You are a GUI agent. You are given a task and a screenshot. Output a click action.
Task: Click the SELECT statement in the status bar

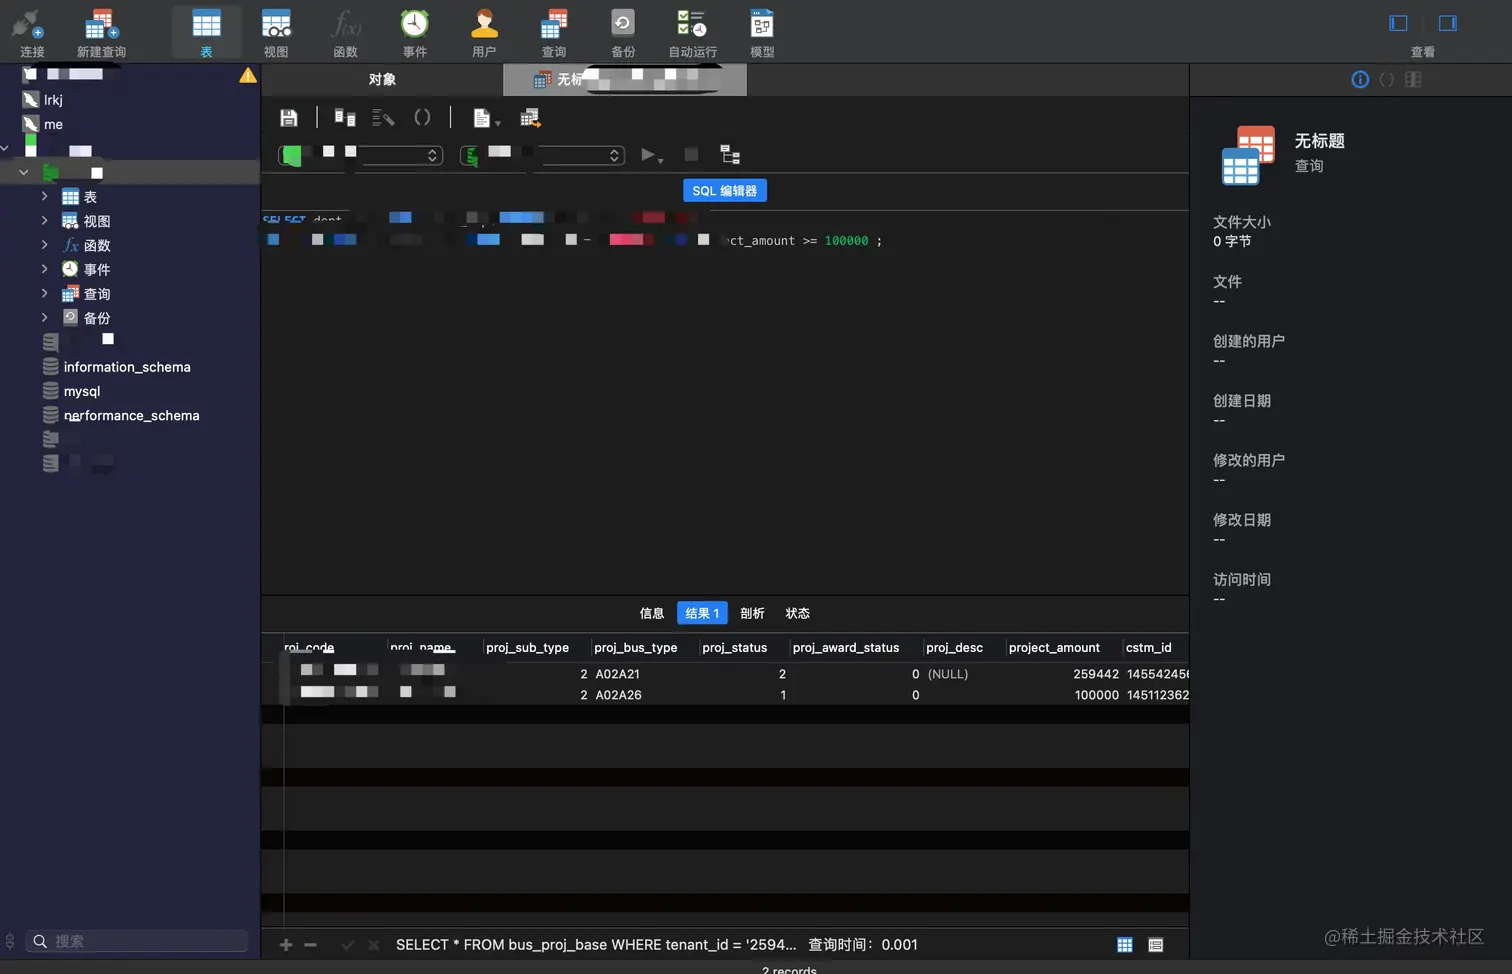(x=596, y=945)
